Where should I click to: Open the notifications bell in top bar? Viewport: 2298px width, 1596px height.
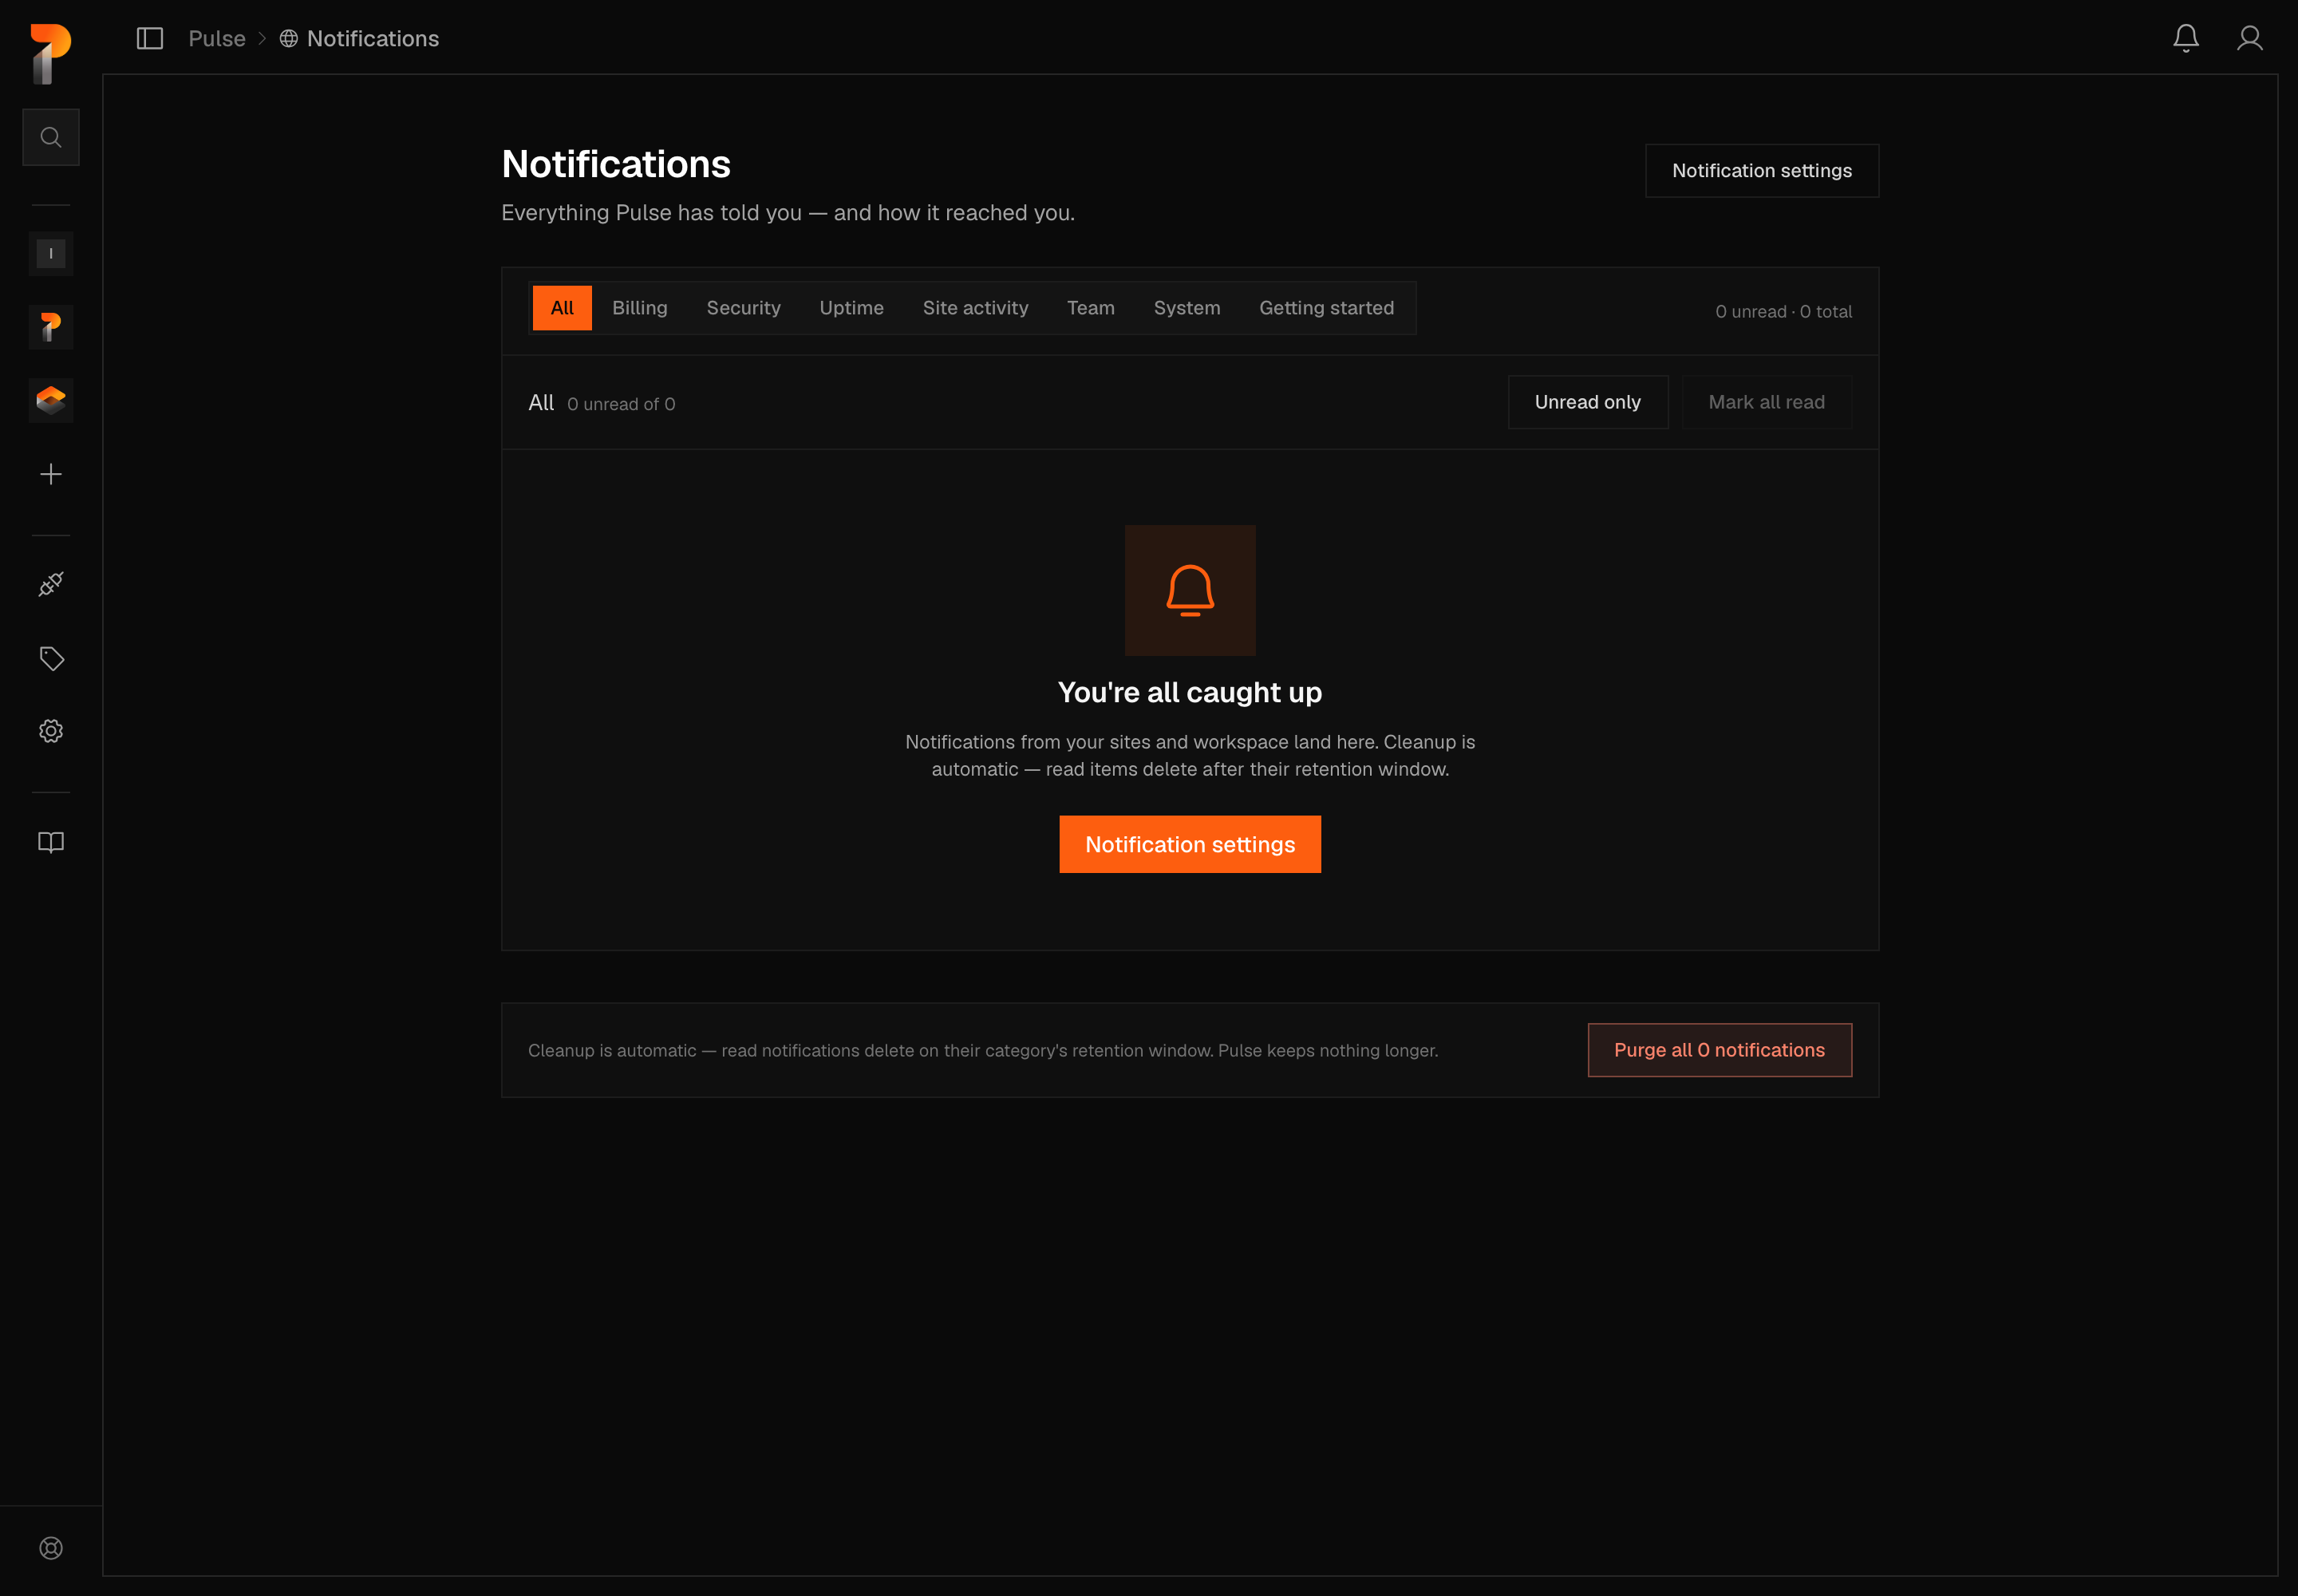pos(2186,38)
